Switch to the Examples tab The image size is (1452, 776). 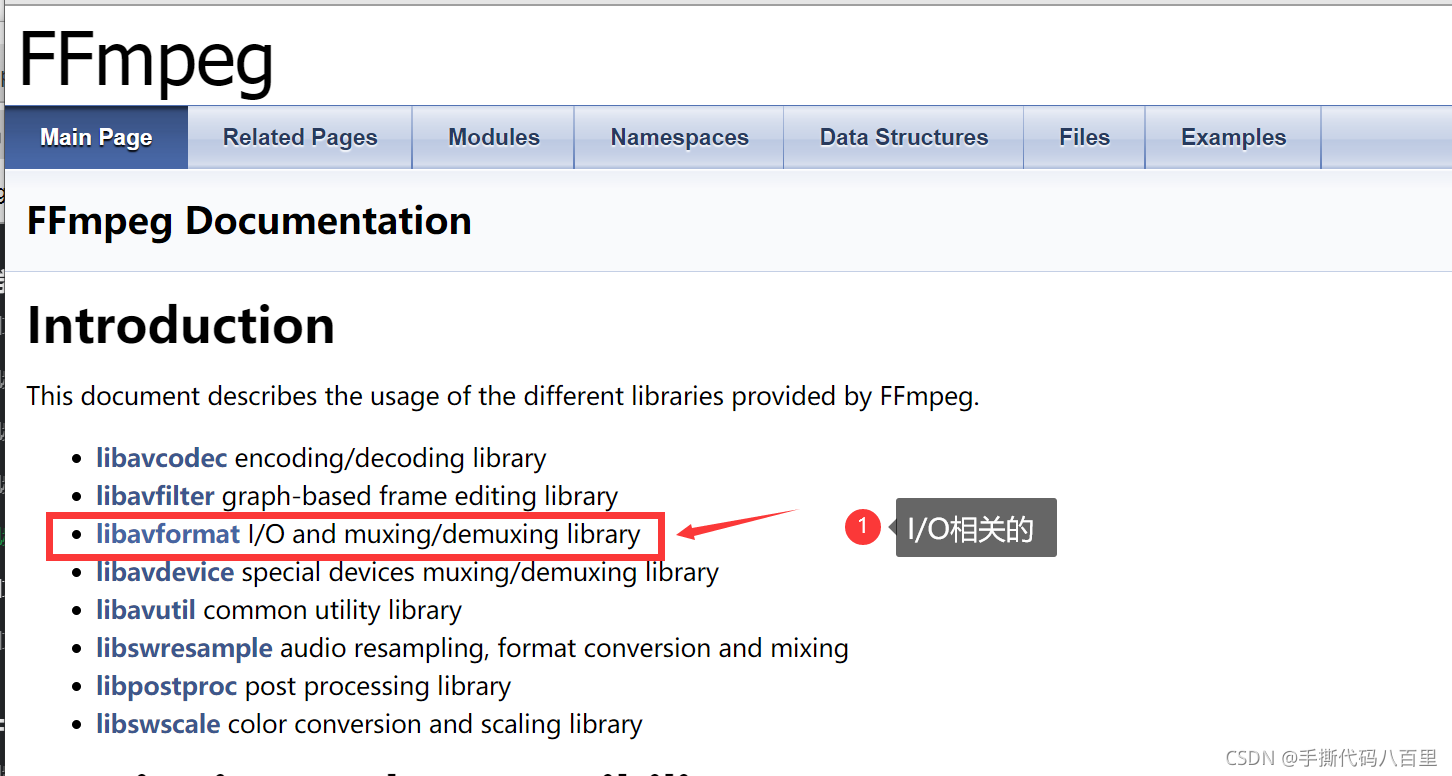[1233, 137]
